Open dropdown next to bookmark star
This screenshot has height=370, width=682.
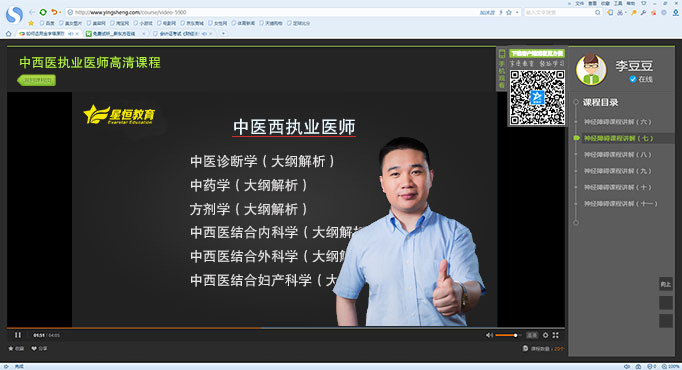point(517,13)
